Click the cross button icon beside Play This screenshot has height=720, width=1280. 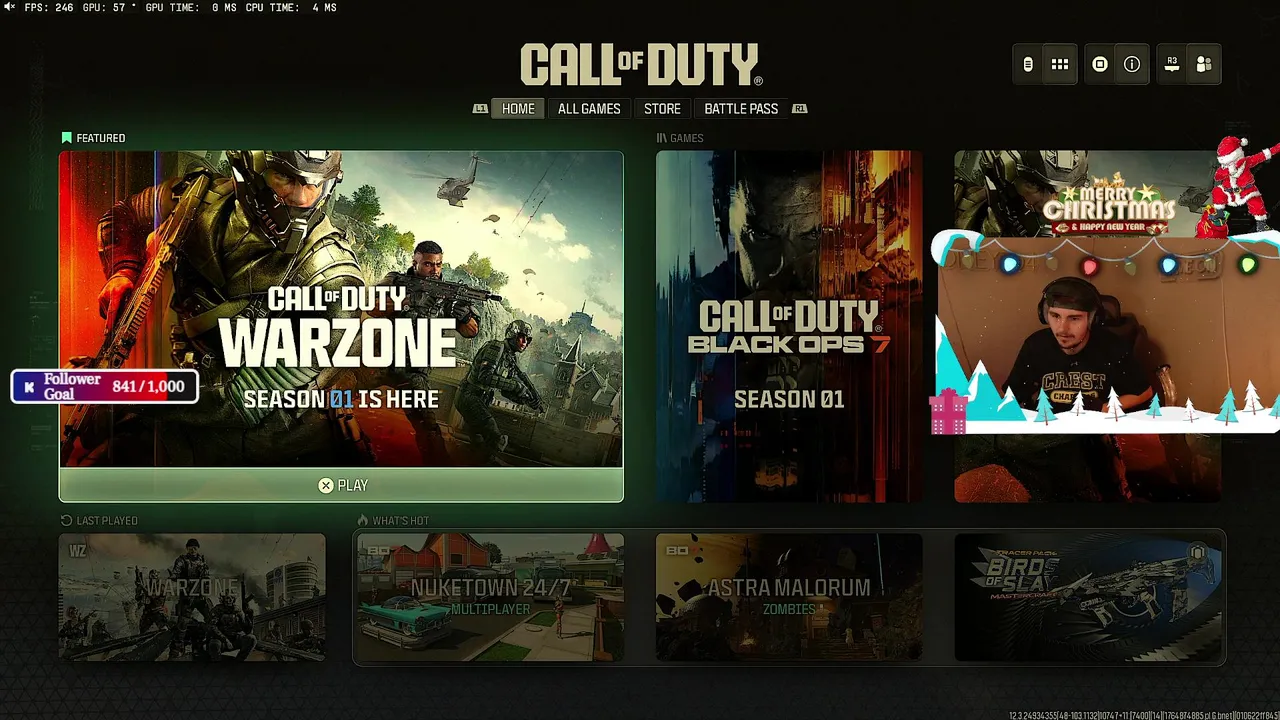325,485
